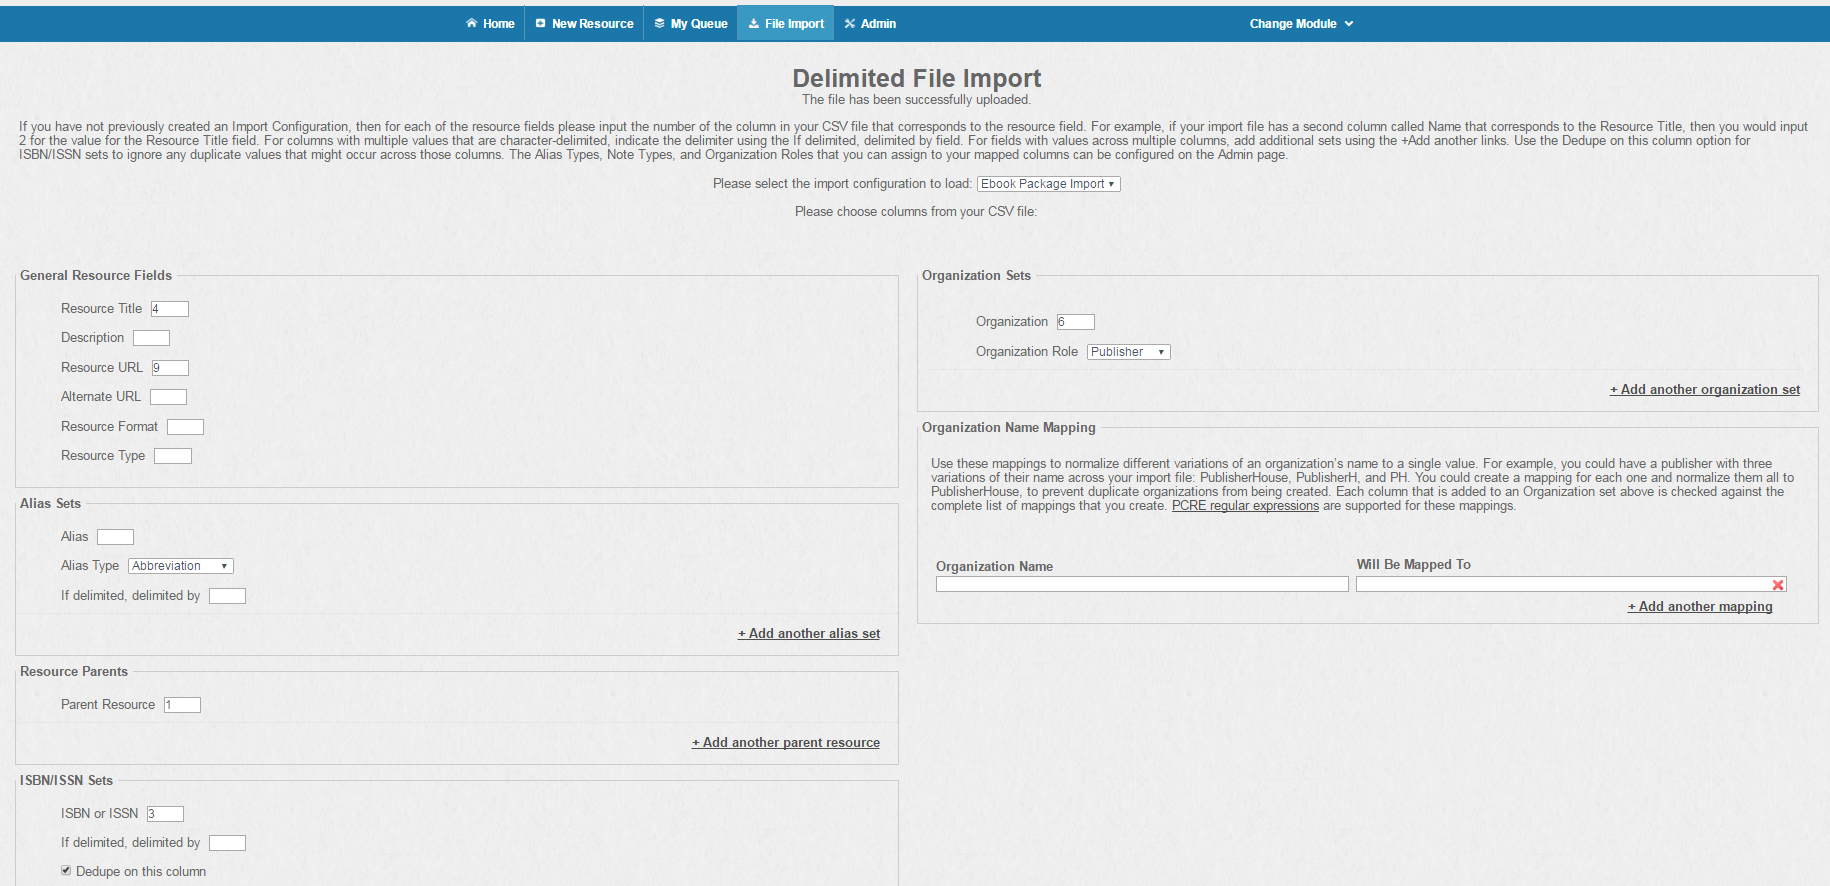
Task: Click the Organization Name mapping input
Action: [x=1142, y=584]
